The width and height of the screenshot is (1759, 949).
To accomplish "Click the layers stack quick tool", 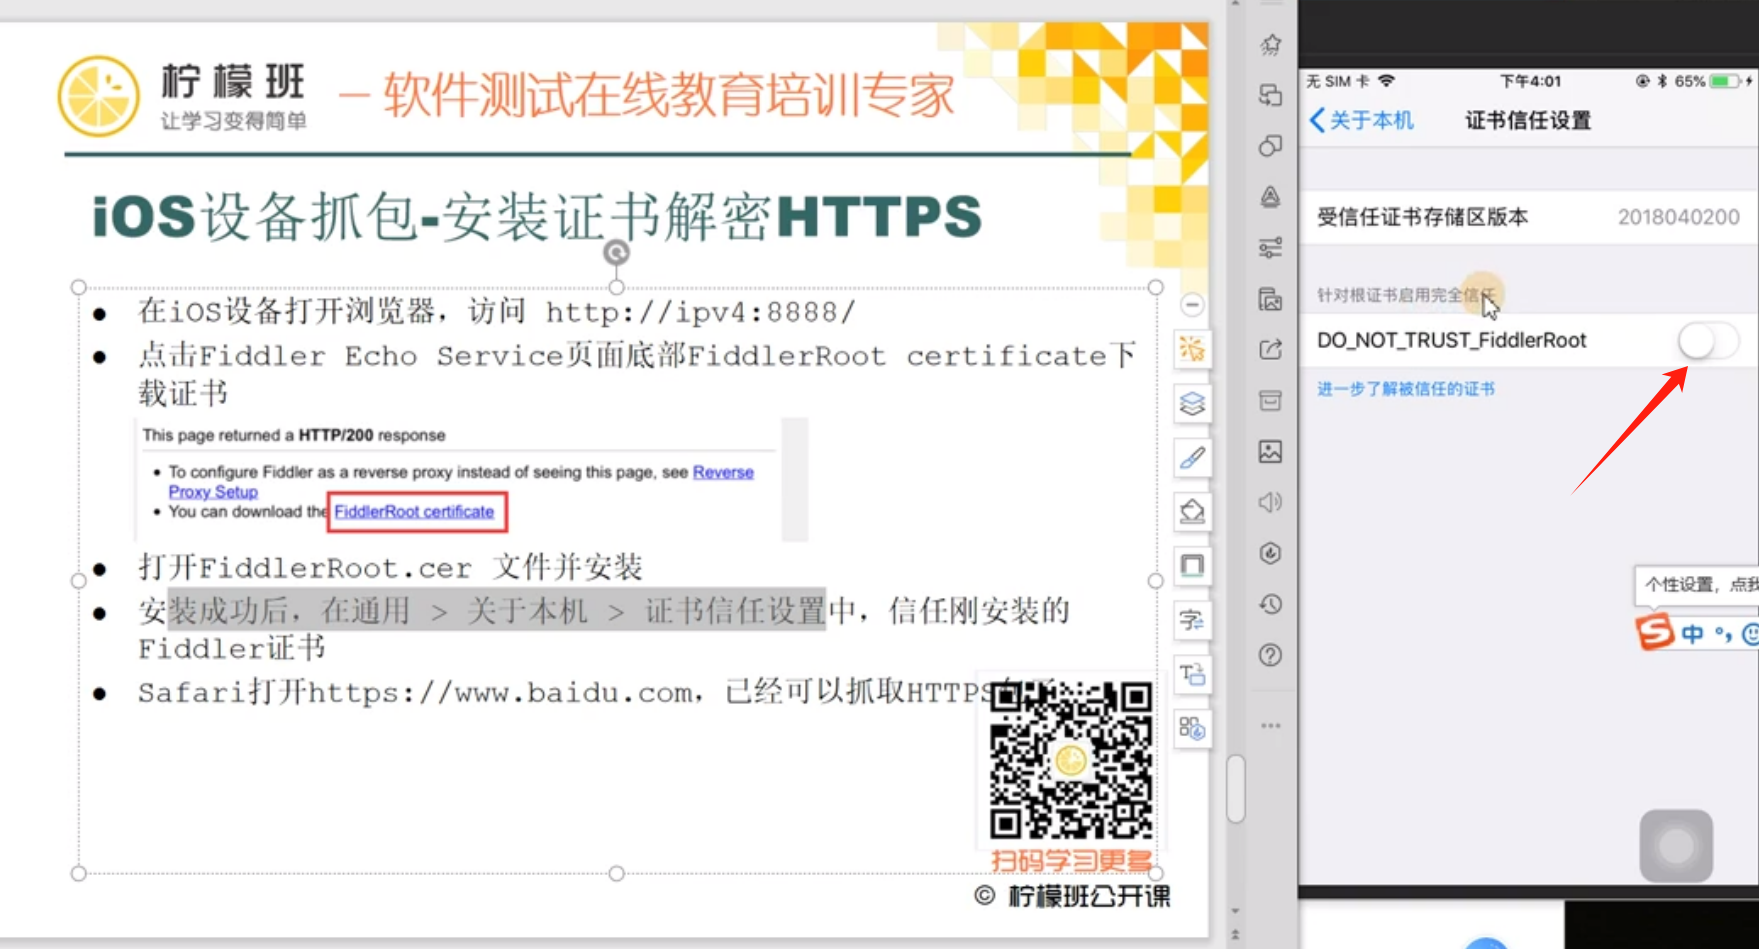I will 1192,404.
